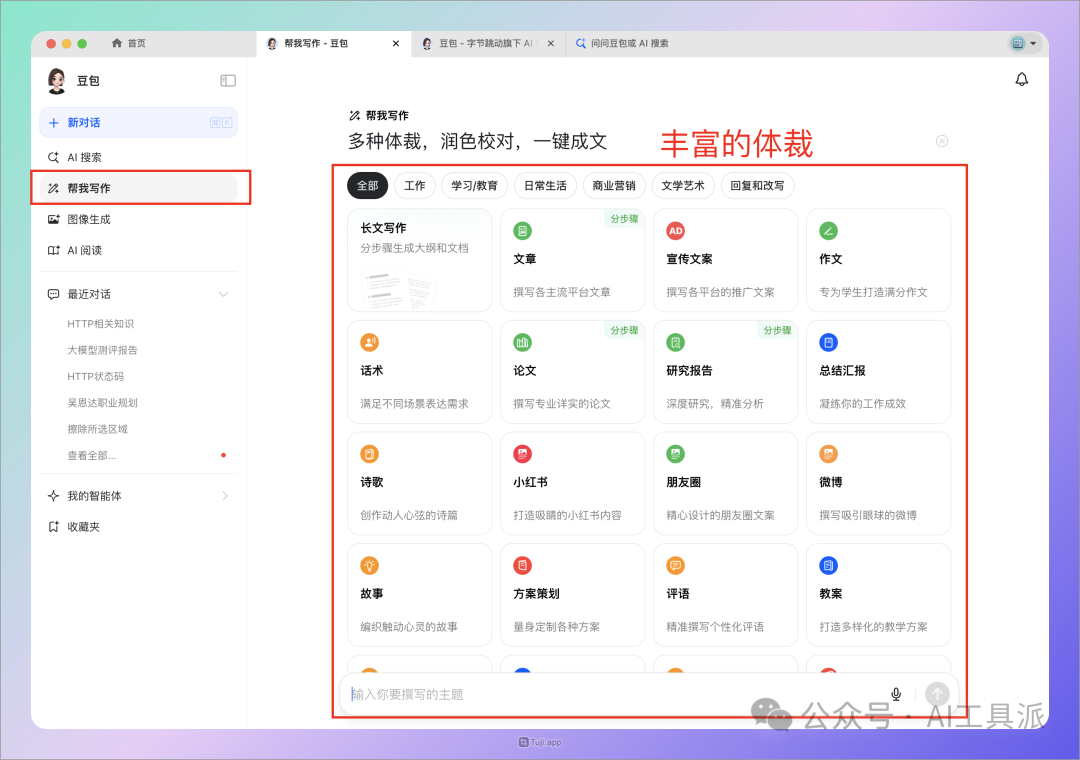
Task: Select the 方案策划 card
Action: coord(572,595)
